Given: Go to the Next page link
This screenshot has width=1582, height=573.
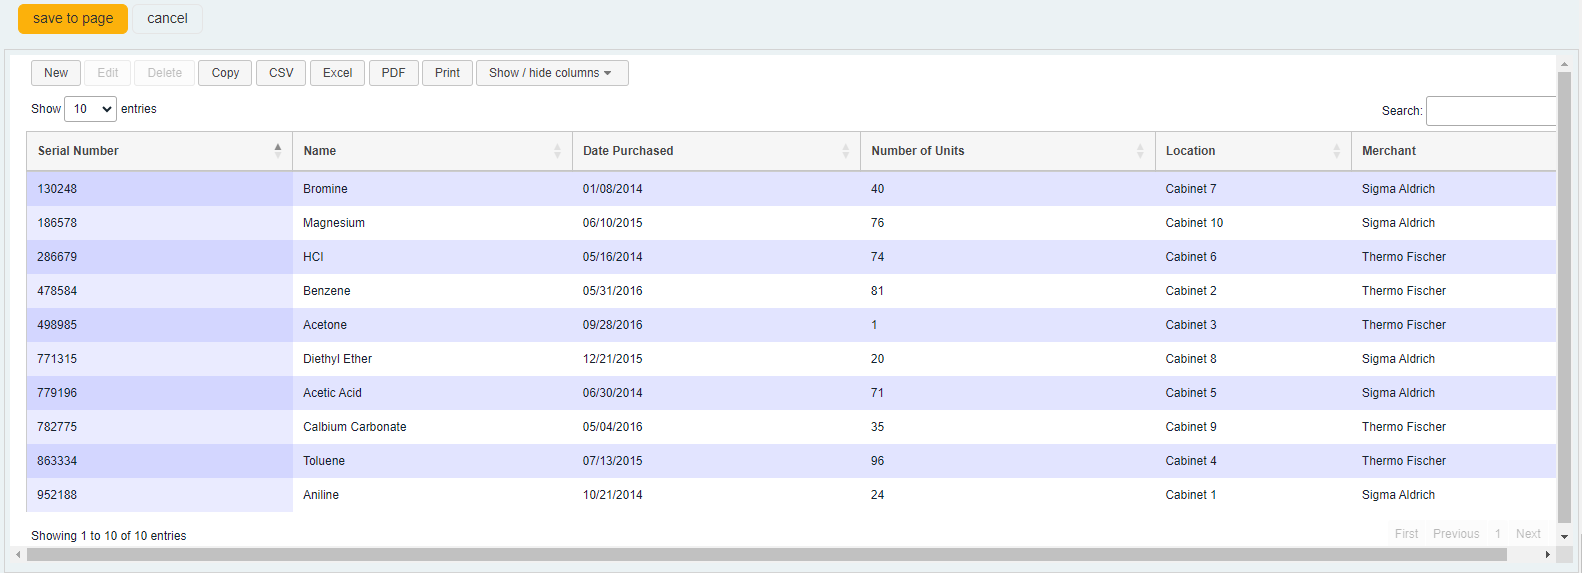Looking at the screenshot, I should 1527,534.
